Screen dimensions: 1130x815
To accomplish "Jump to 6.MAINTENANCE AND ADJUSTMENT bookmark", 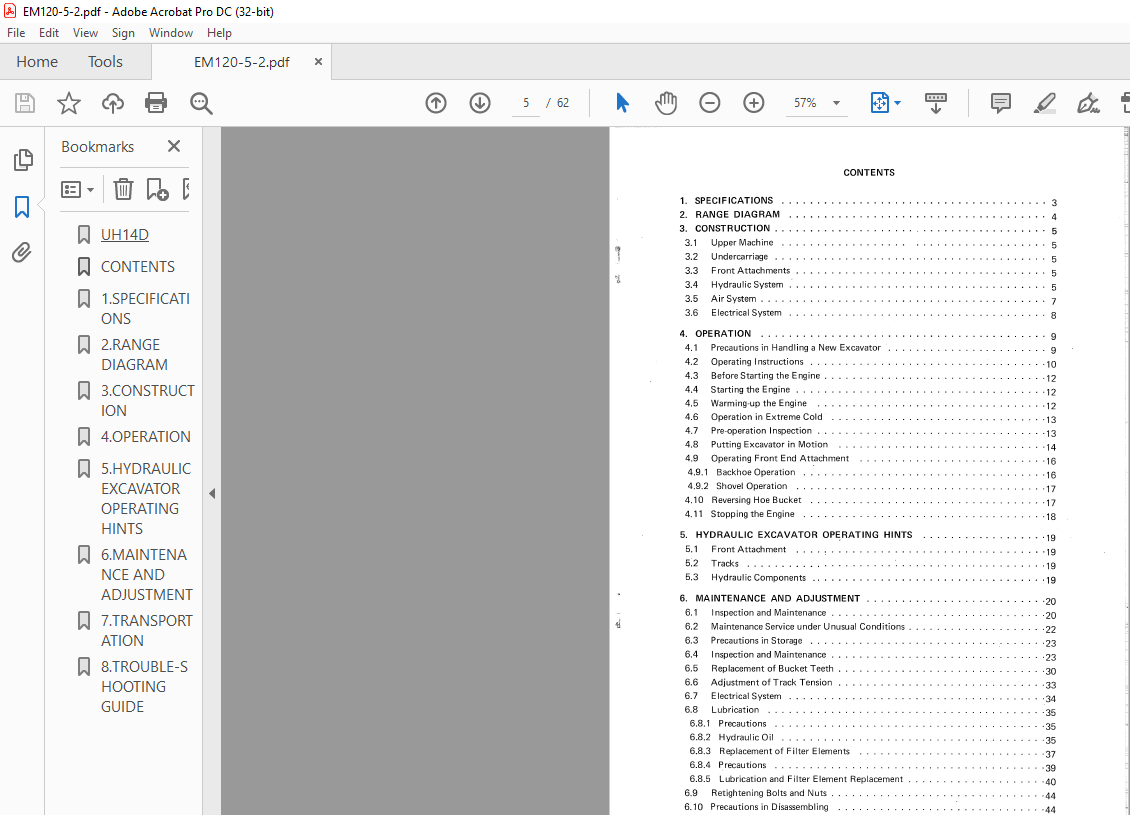I will (146, 574).
